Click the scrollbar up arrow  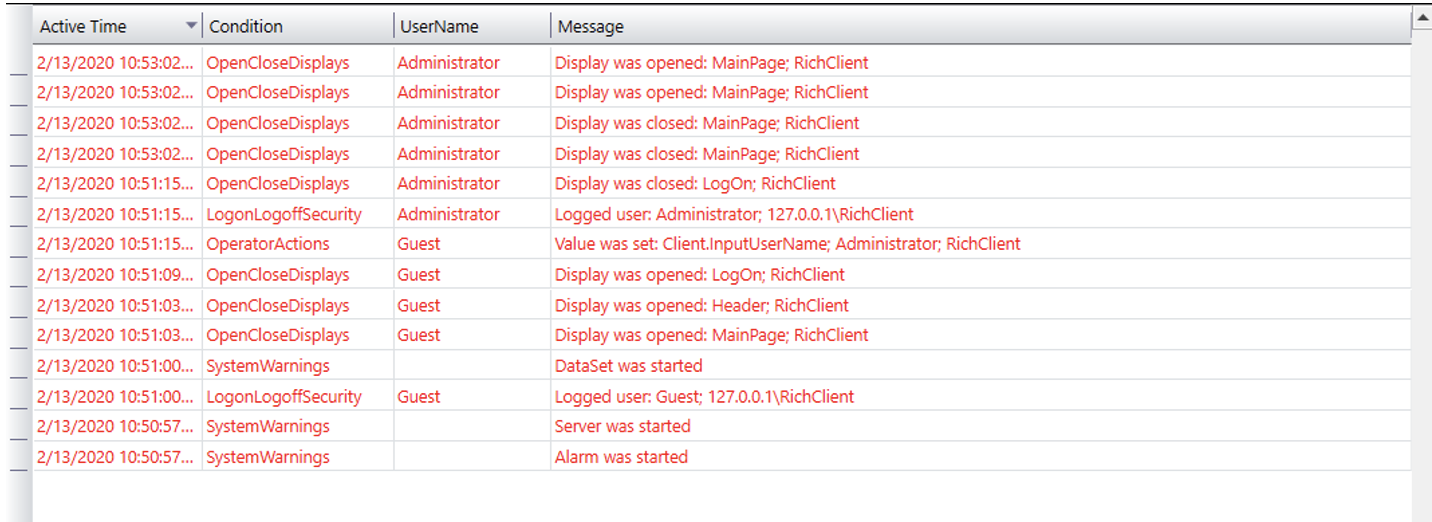tap(1421, 17)
